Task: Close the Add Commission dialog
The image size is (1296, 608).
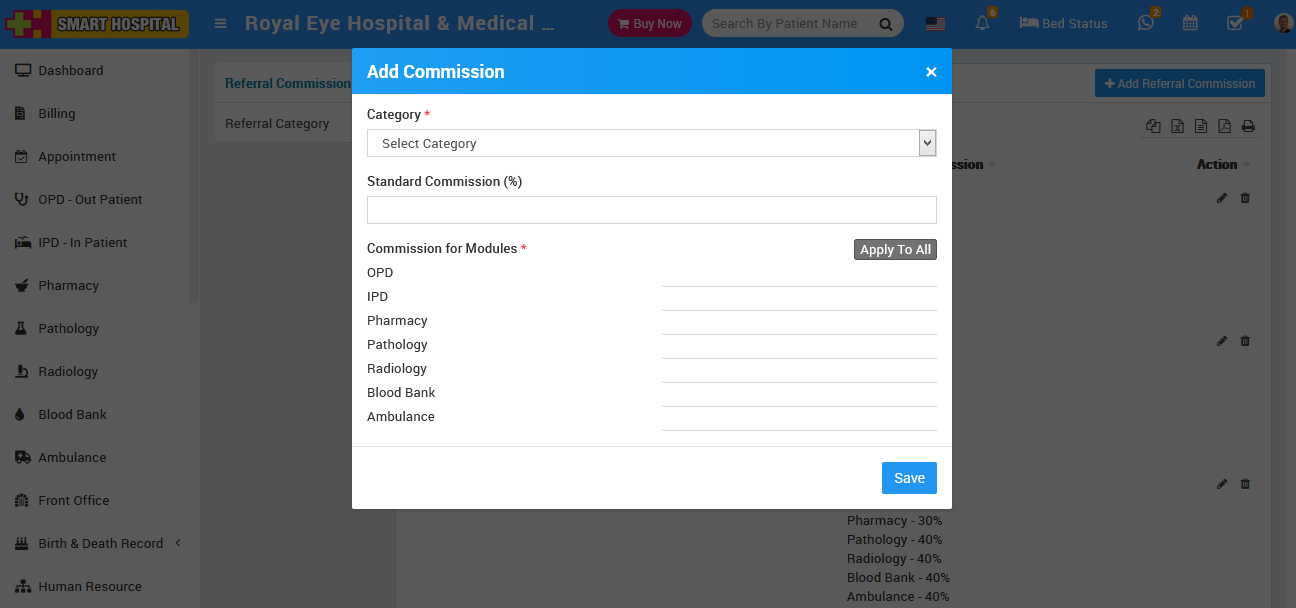Action: [x=931, y=72]
